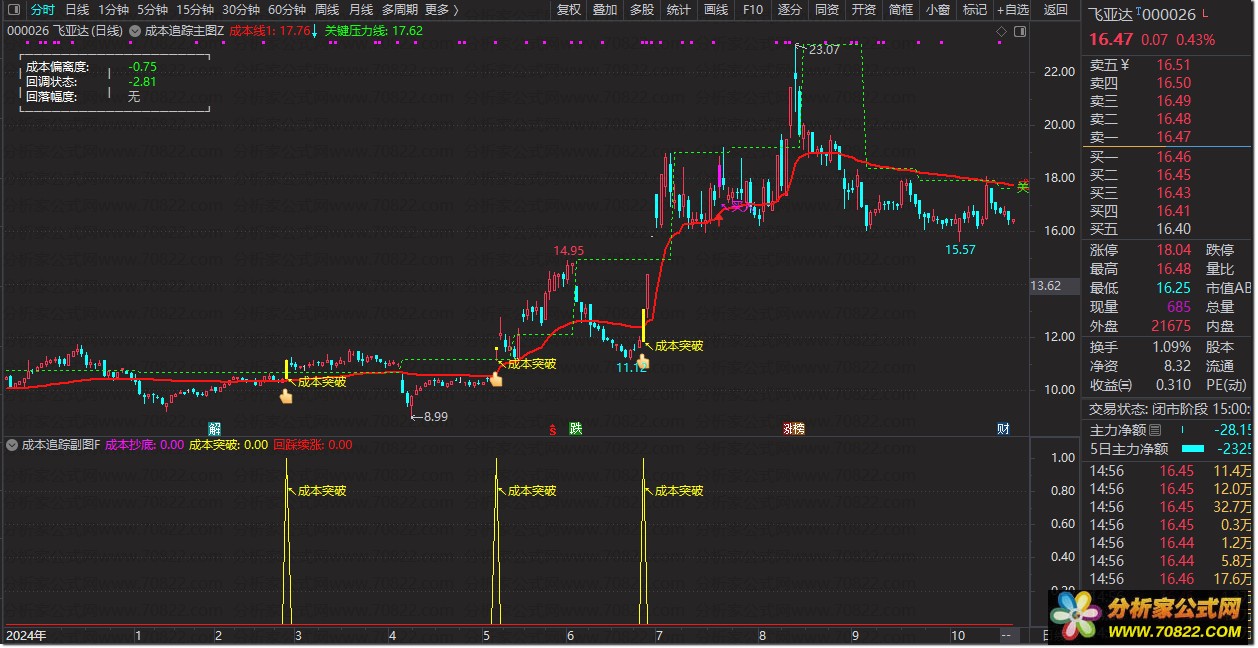Click the 换手 1.09% value

(1172, 347)
